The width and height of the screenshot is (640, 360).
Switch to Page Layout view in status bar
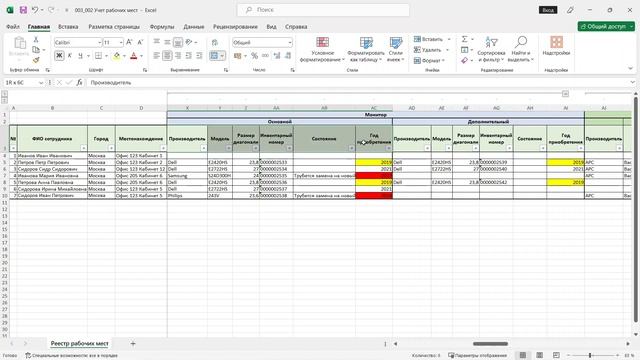pos(539,355)
